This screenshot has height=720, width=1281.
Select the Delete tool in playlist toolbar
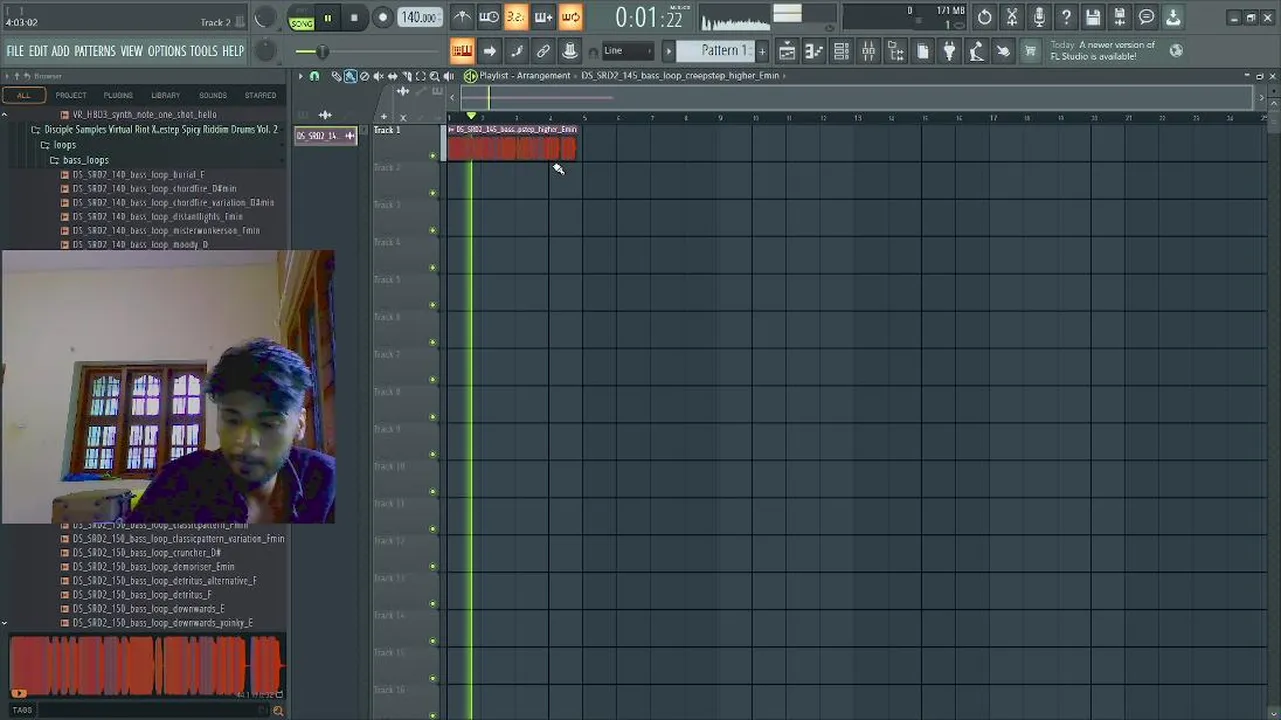point(364,76)
